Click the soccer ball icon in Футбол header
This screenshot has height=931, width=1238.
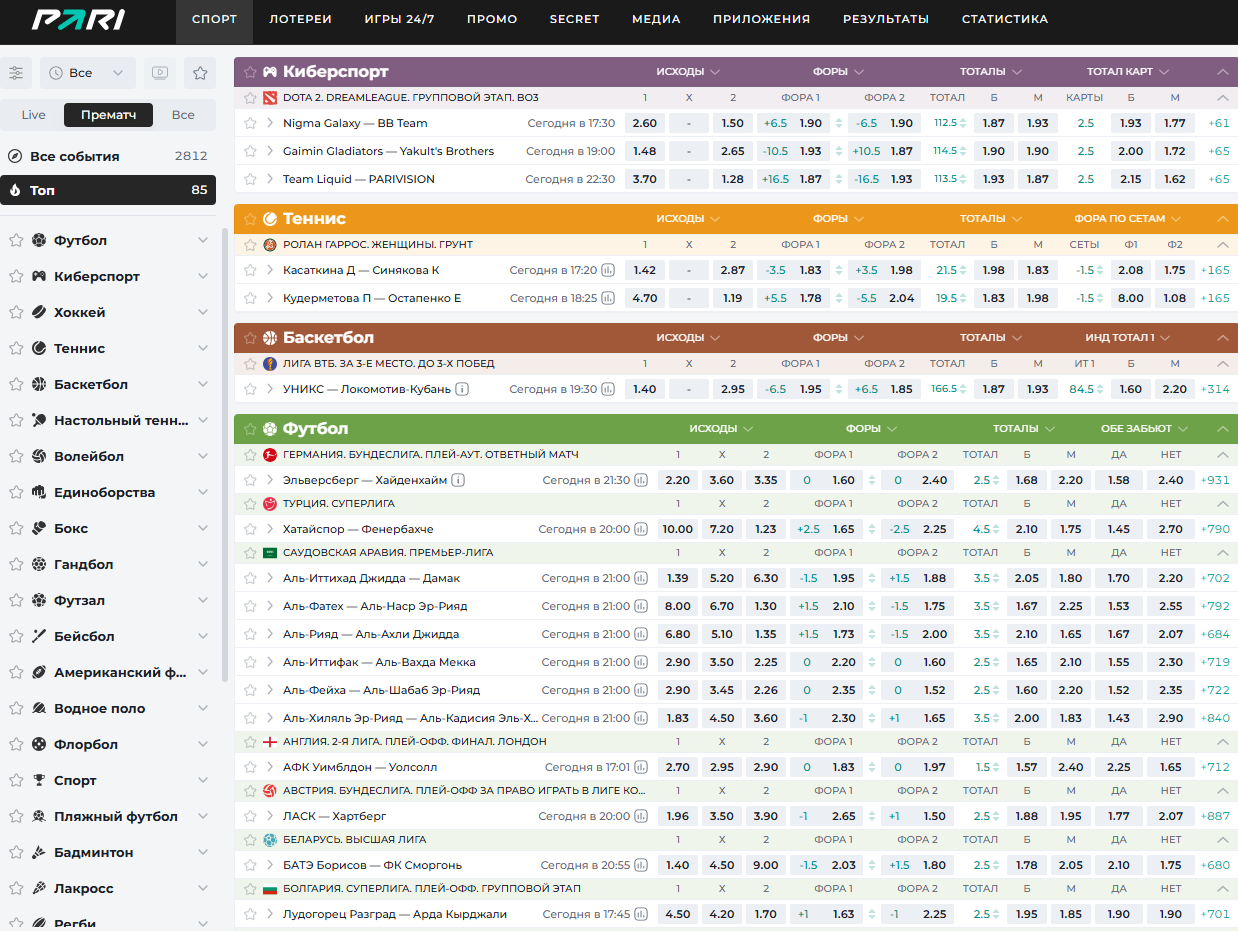pyautogui.click(x=270, y=428)
